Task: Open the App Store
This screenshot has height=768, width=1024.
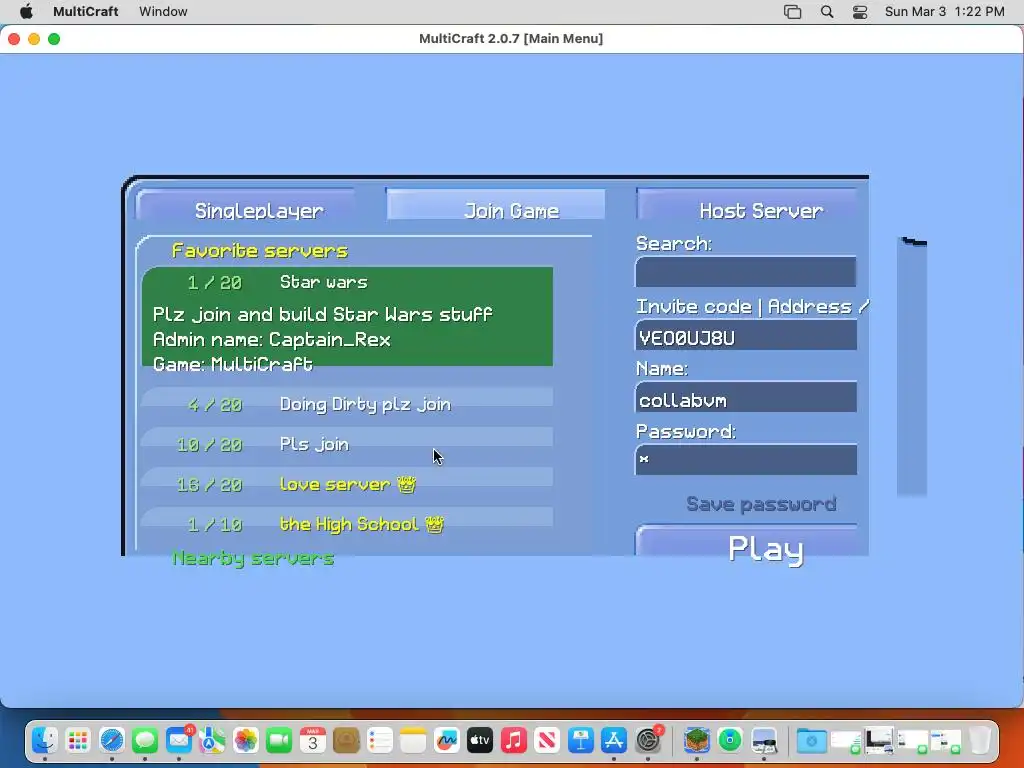Action: (614, 740)
